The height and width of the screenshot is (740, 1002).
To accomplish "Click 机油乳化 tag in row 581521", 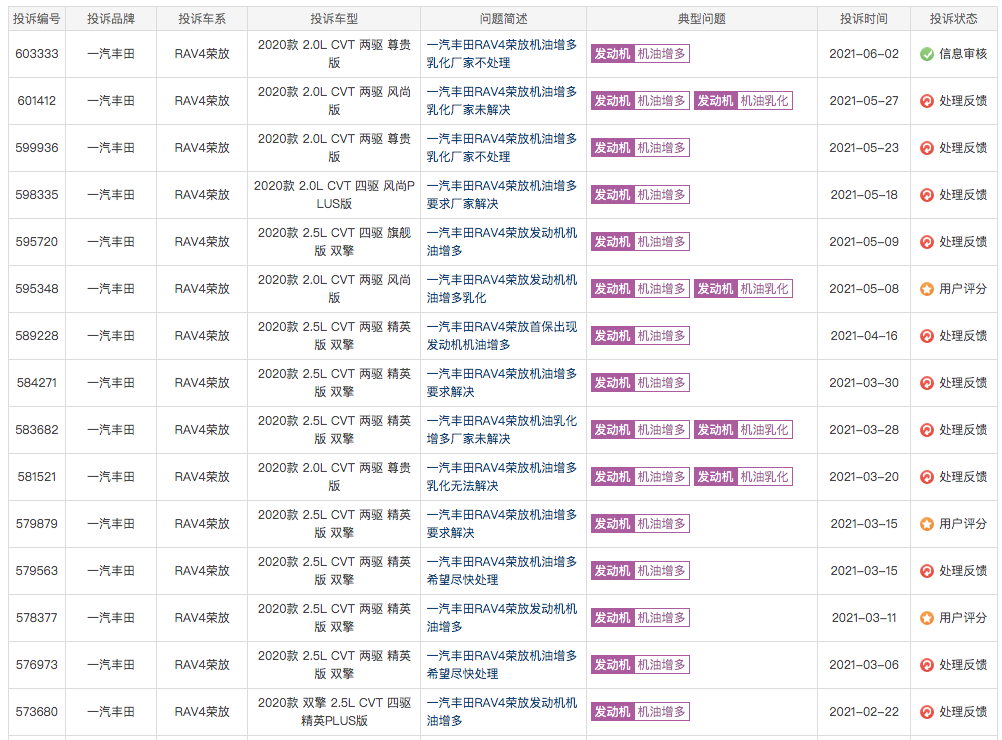I will [x=764, y=477].
